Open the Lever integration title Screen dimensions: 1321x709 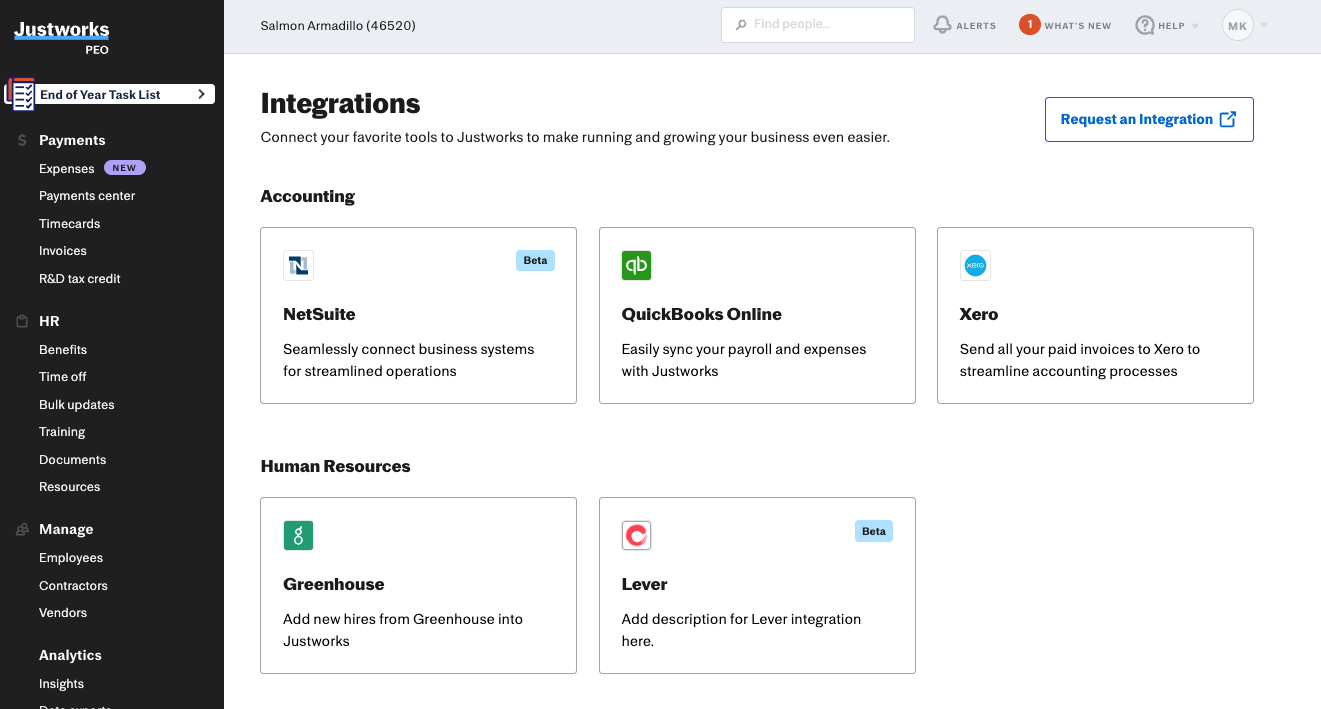point(644,584)
